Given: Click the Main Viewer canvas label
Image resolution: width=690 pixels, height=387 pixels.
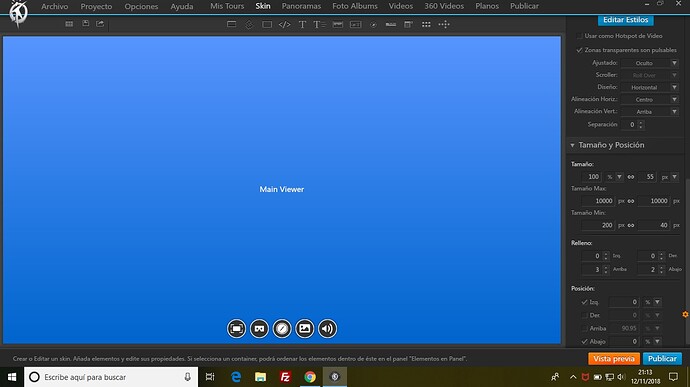Looking at the screenshot, I should pos(282,189).
